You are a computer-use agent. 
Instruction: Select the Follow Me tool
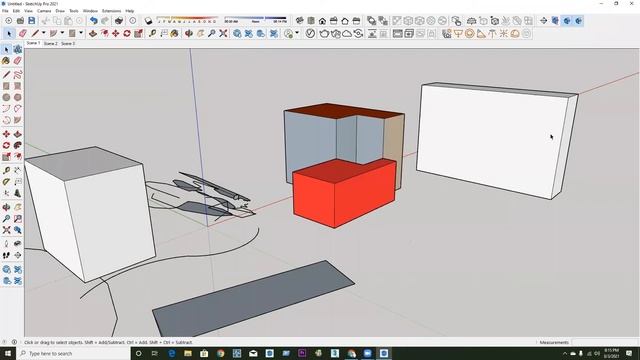(18, 145)
